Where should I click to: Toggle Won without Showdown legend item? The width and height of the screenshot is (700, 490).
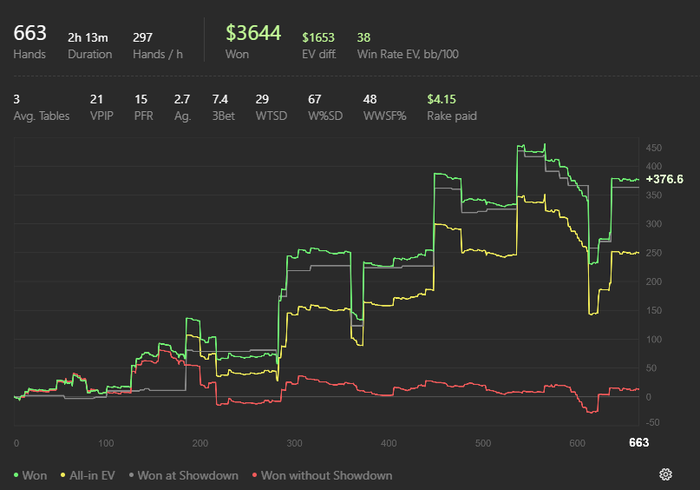322,475
